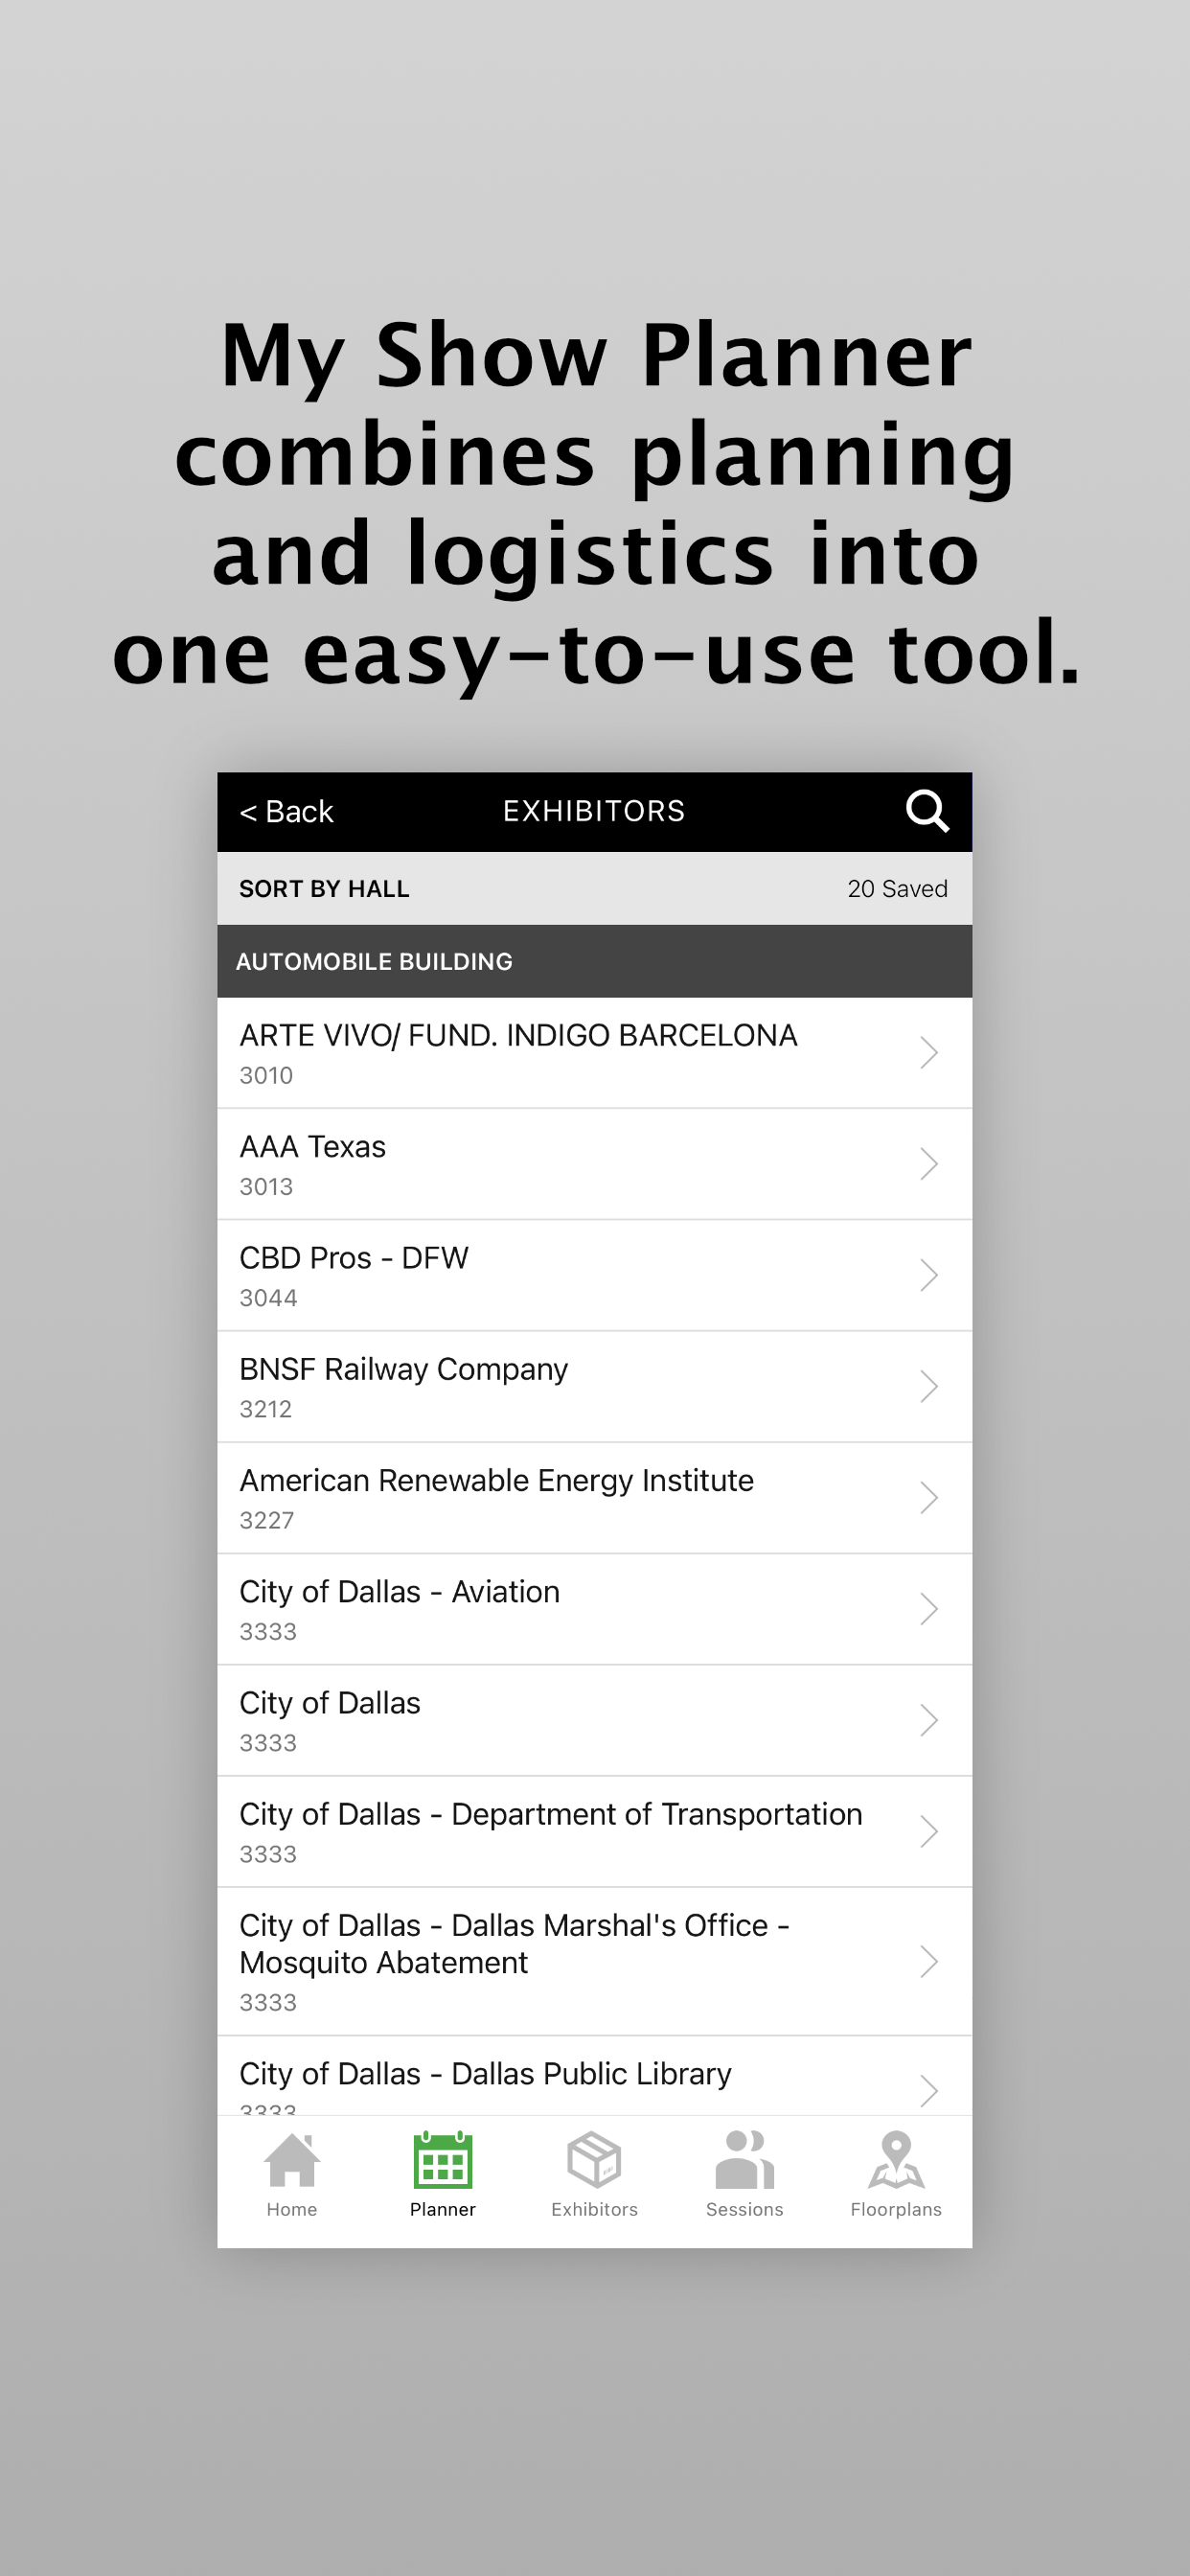
Task: Click booth number 3010
Action: click(x=266, y=1076)
